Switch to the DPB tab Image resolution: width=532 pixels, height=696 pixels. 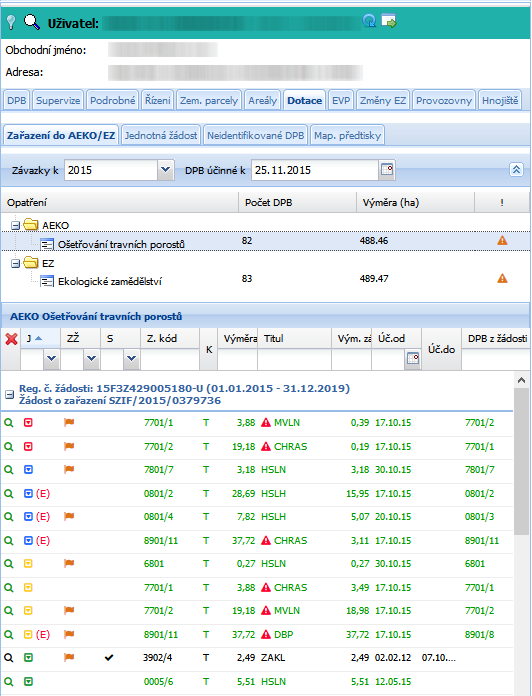[x=16, y=100]
